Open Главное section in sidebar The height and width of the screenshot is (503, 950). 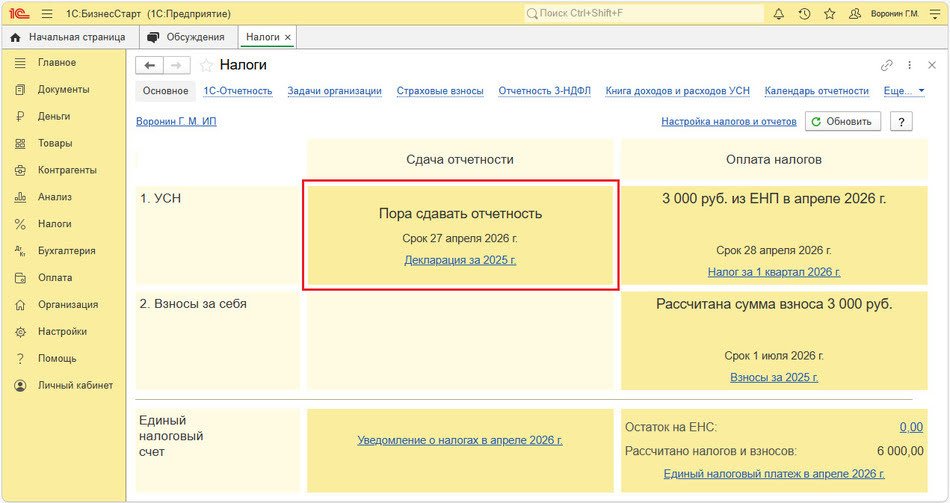pyautogui.click(x=57, y=62)
